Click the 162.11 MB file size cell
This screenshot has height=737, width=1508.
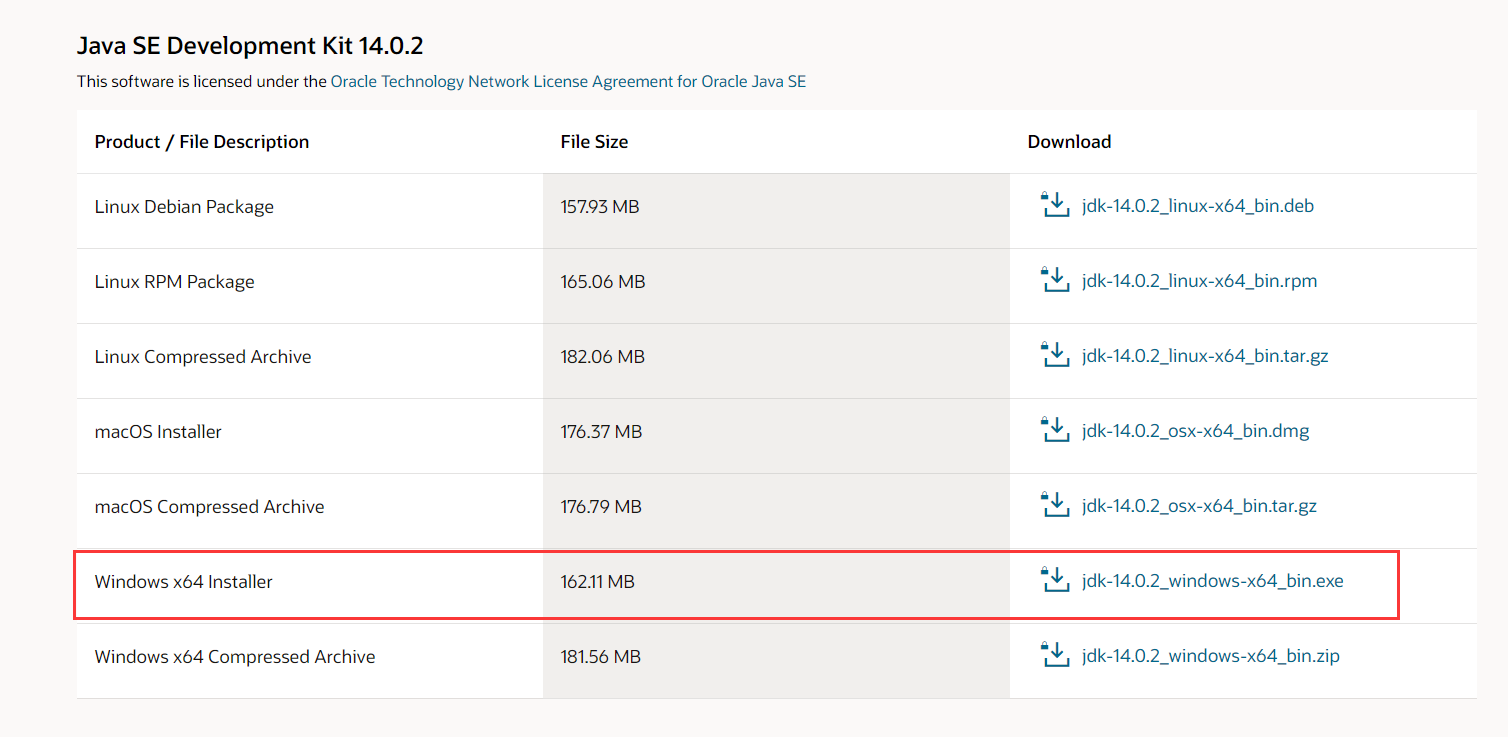pos(776,586)
